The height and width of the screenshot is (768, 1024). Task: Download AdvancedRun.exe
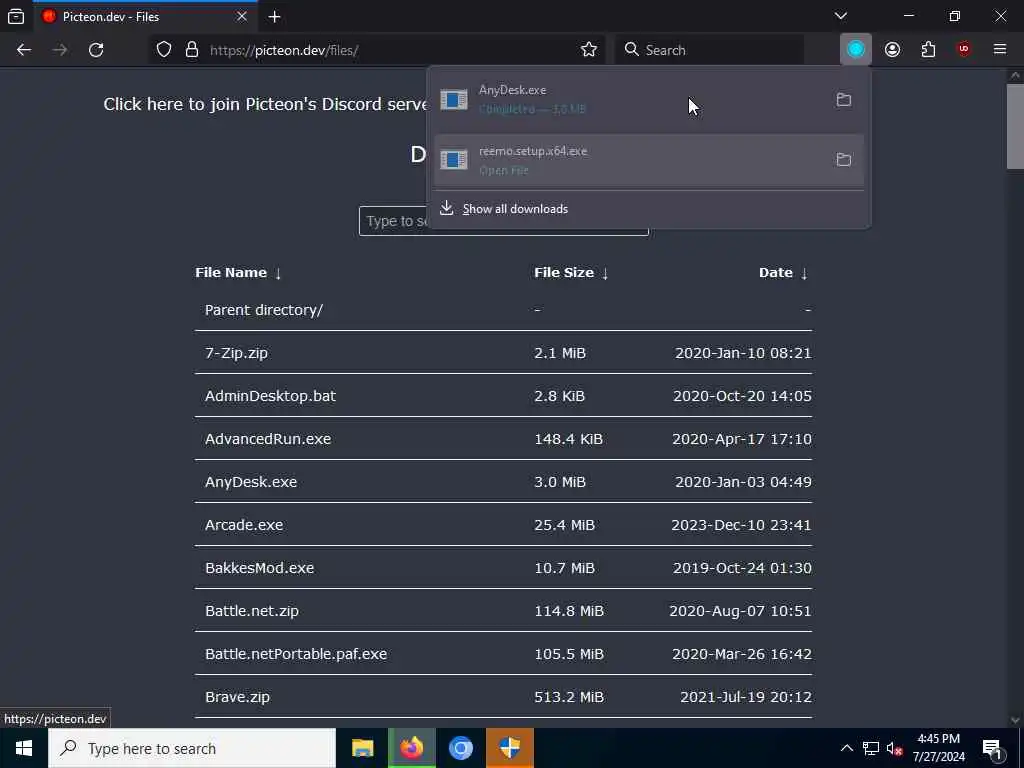[268, 439]
